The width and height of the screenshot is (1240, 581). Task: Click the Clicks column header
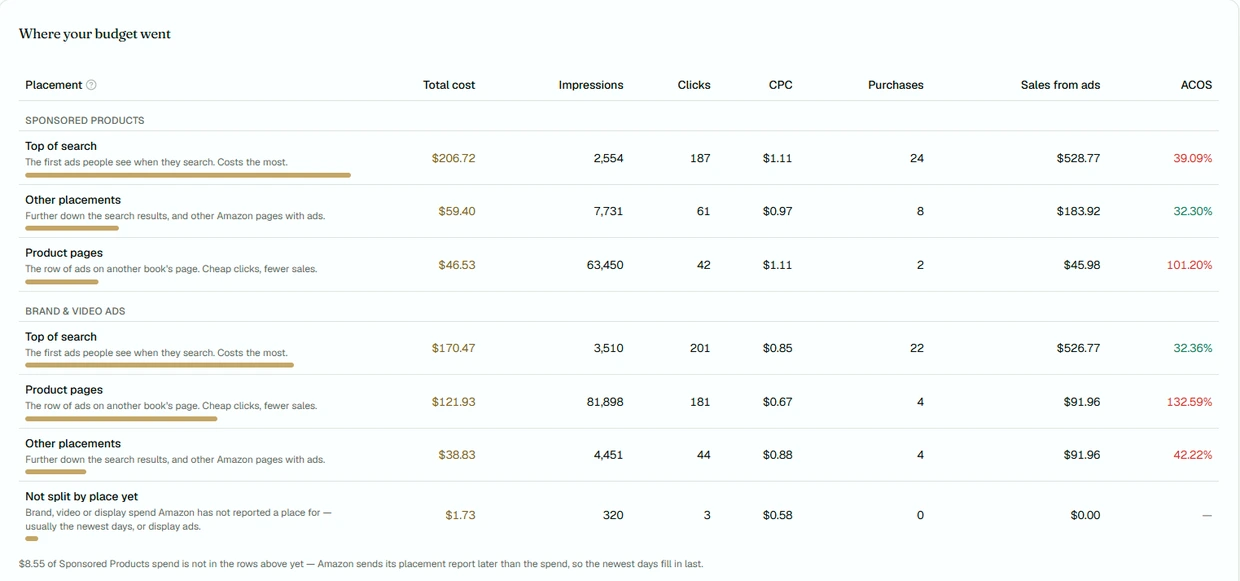(694, 85)
